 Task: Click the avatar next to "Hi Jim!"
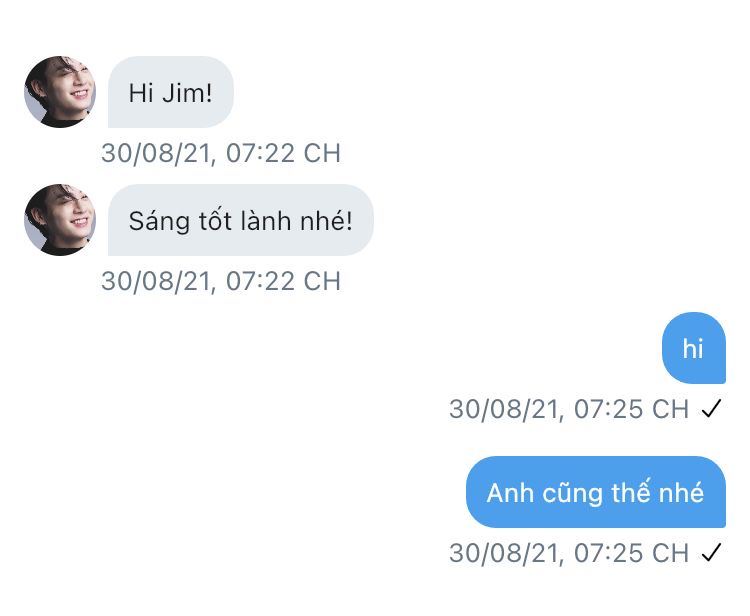[60, 92]
